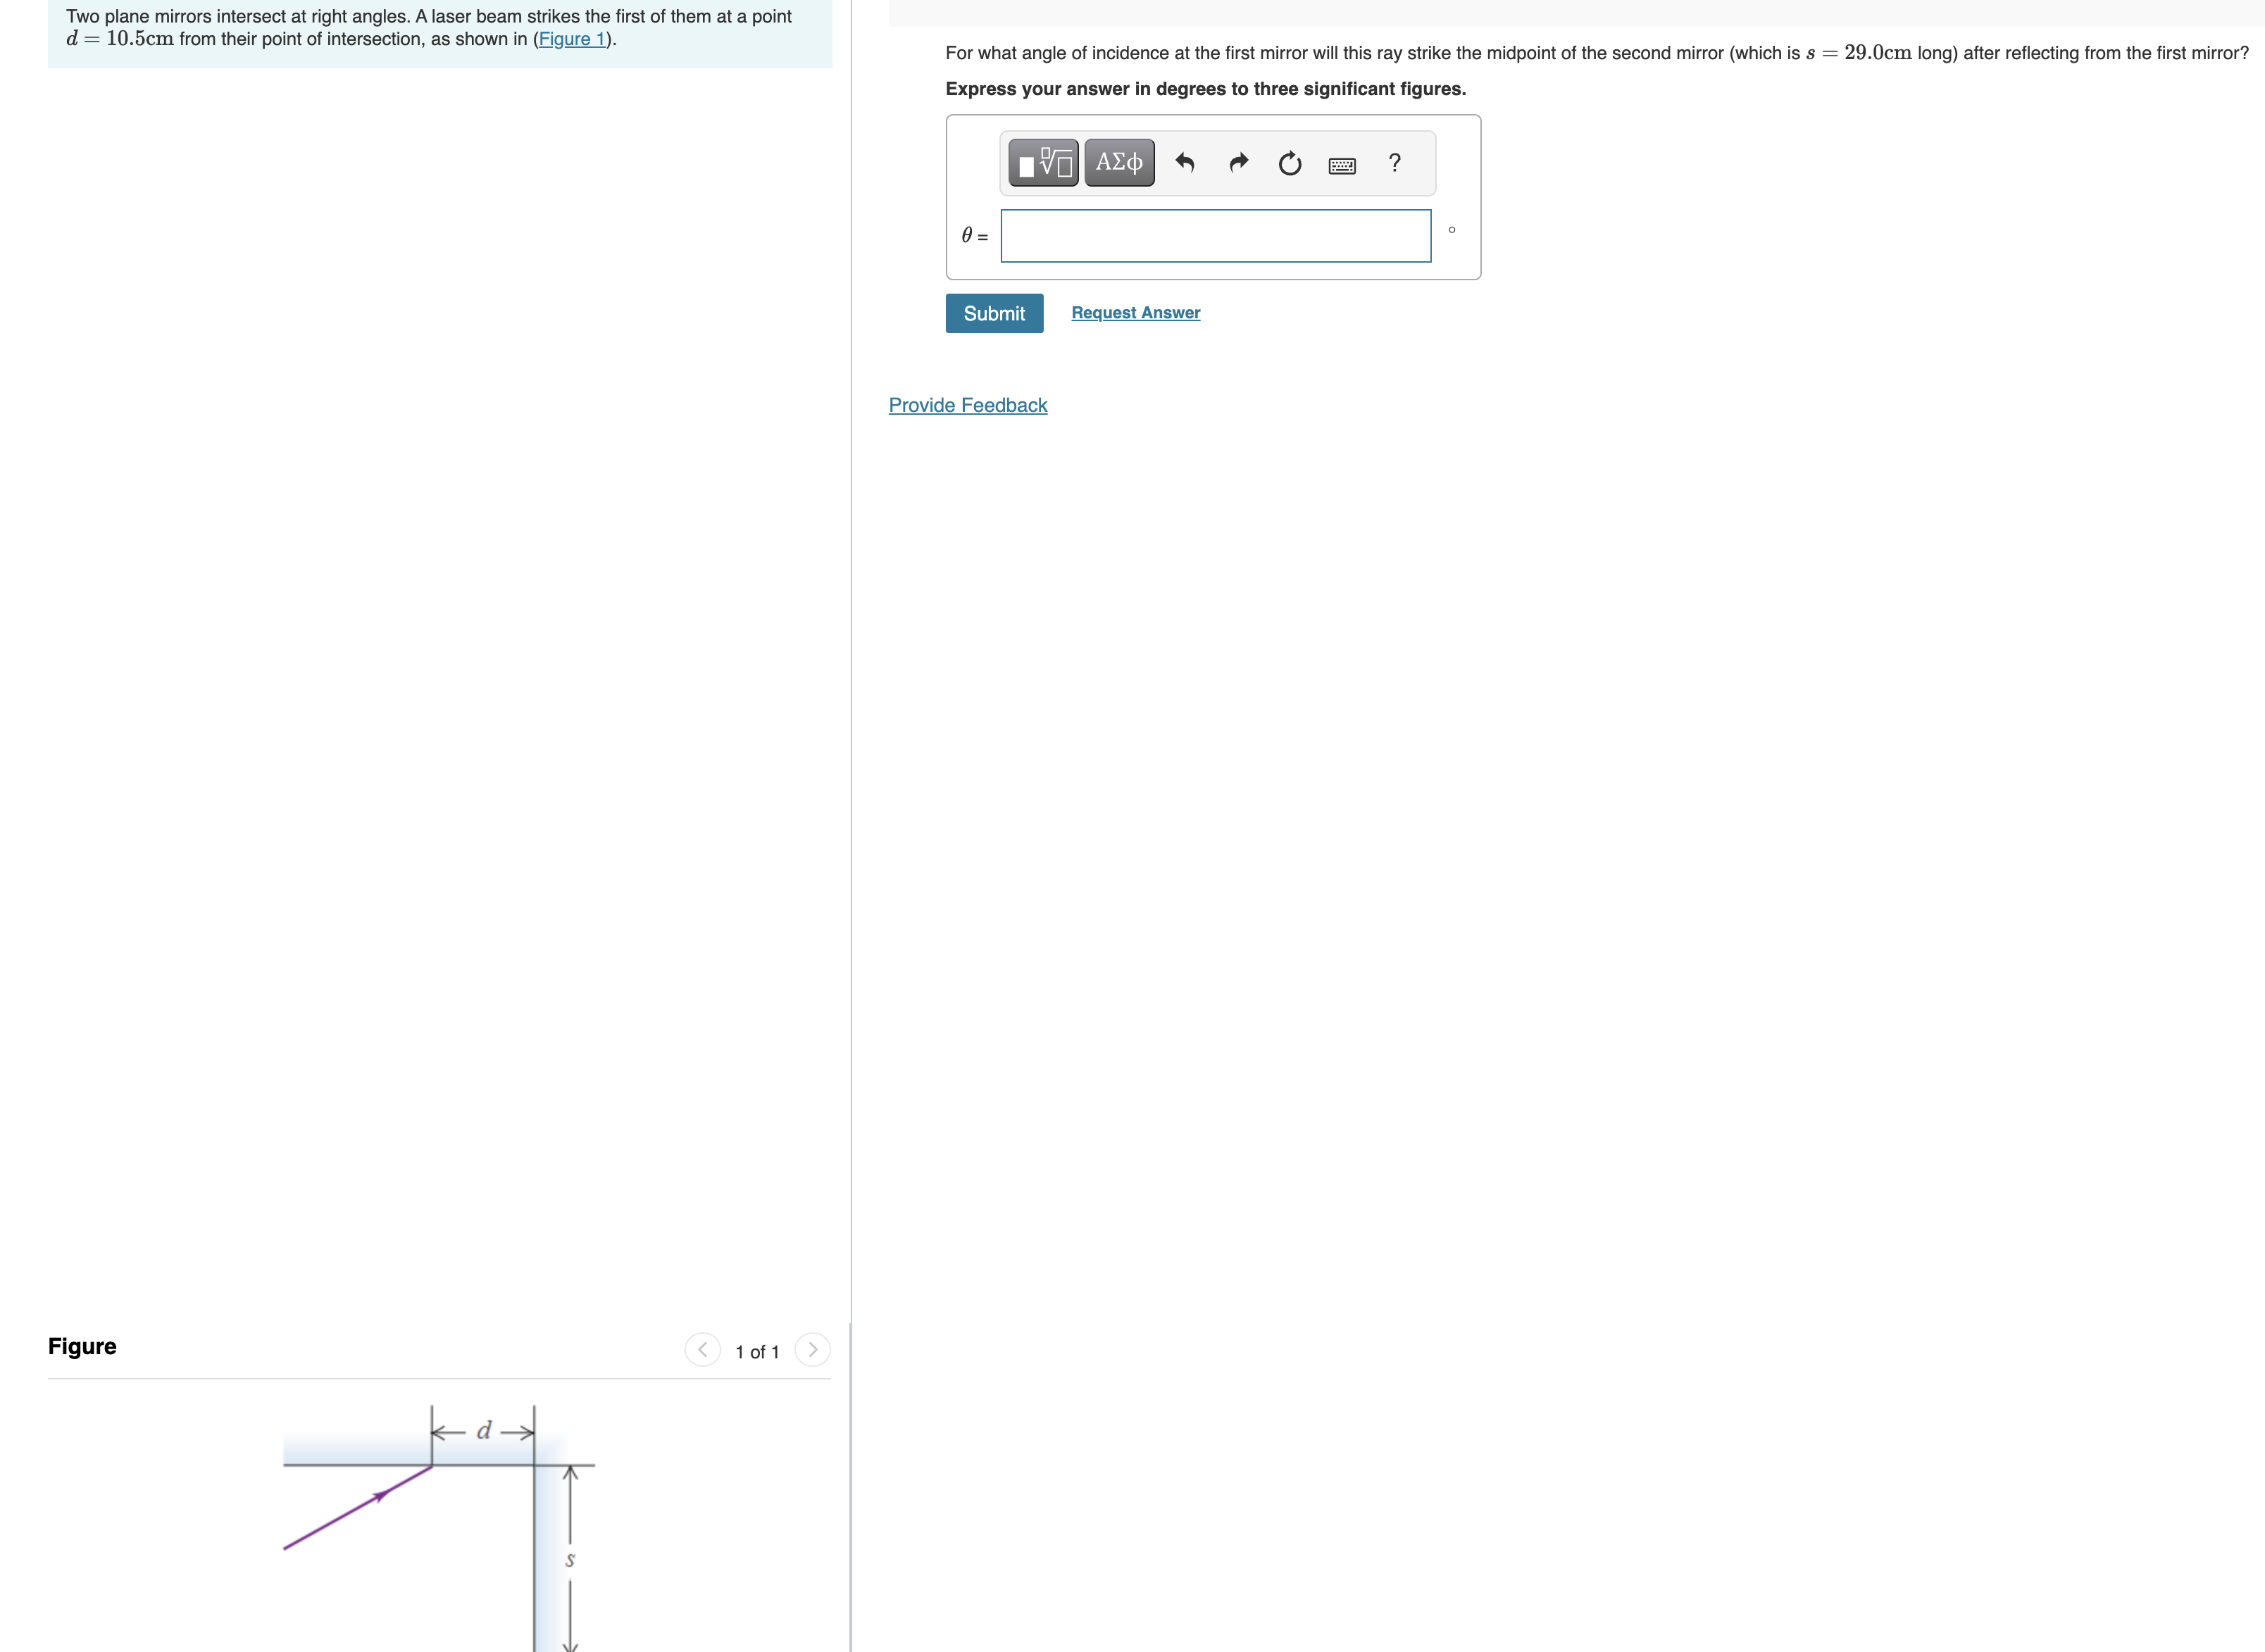
Task: Open help with the question mark icon
Action: (x=1394, y=163)
